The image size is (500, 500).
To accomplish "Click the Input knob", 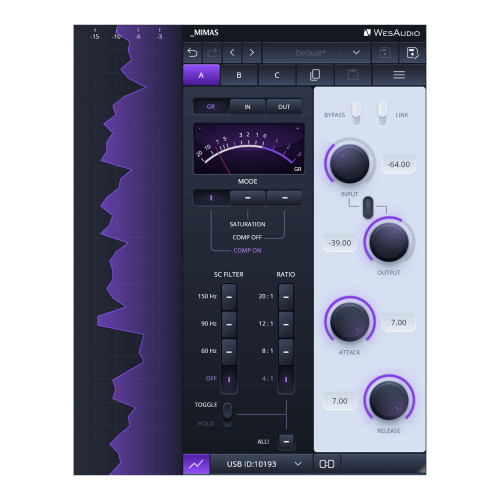I will tap(349, 163).
